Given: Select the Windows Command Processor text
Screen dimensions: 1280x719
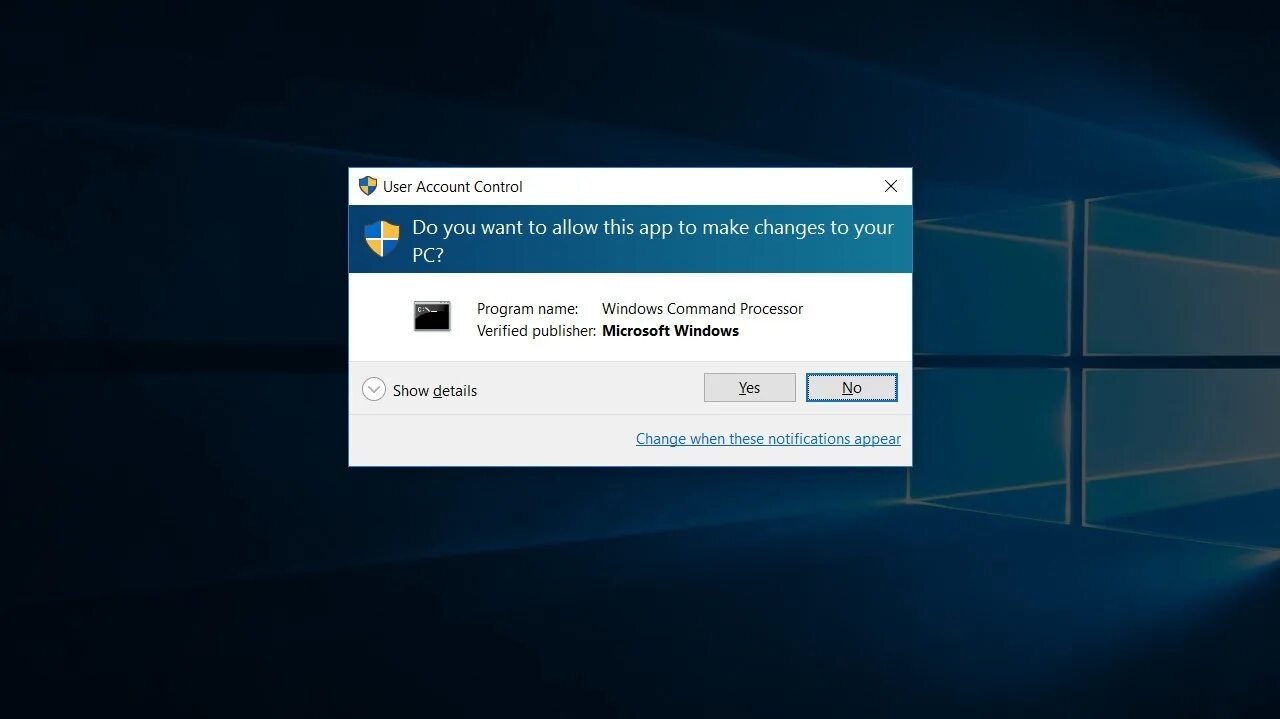Looking at the screenshot, I should [x=702, y=309].
